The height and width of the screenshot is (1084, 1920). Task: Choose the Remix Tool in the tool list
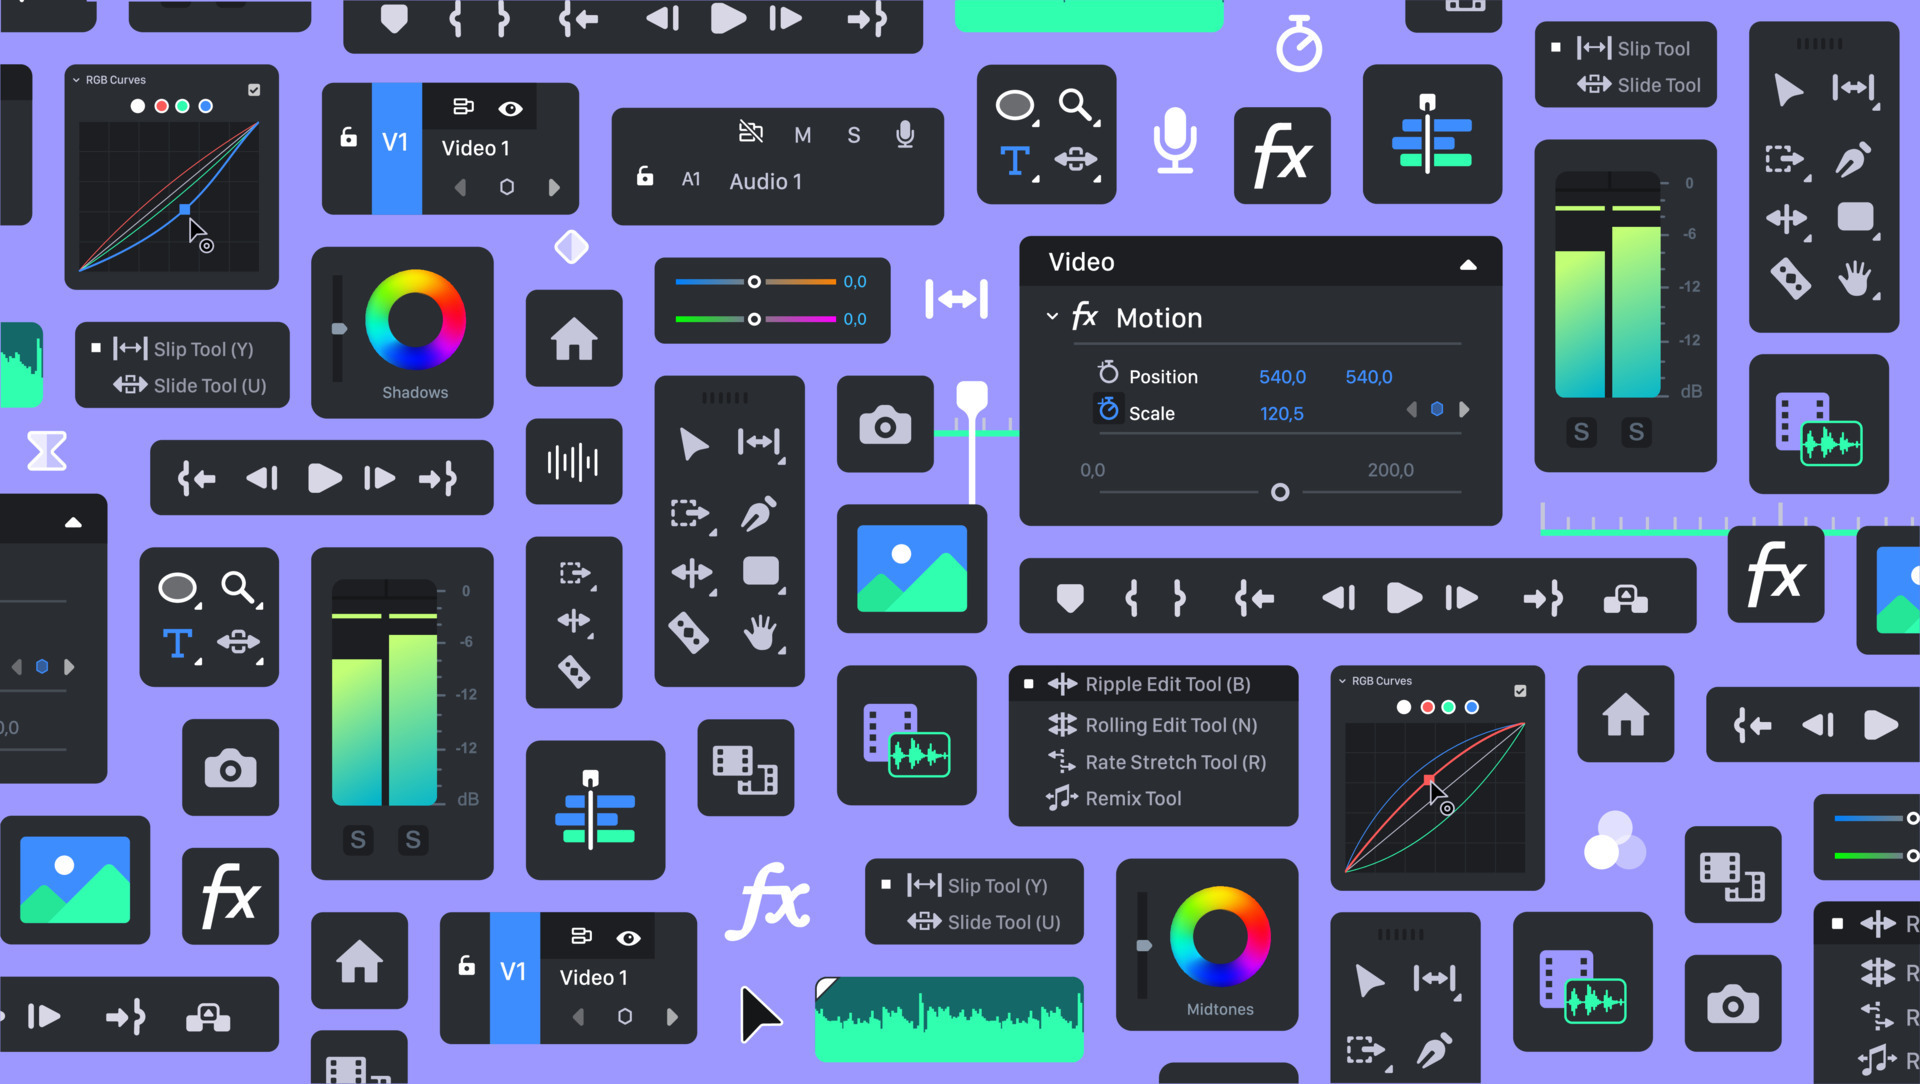click(x=1133, y=798)
